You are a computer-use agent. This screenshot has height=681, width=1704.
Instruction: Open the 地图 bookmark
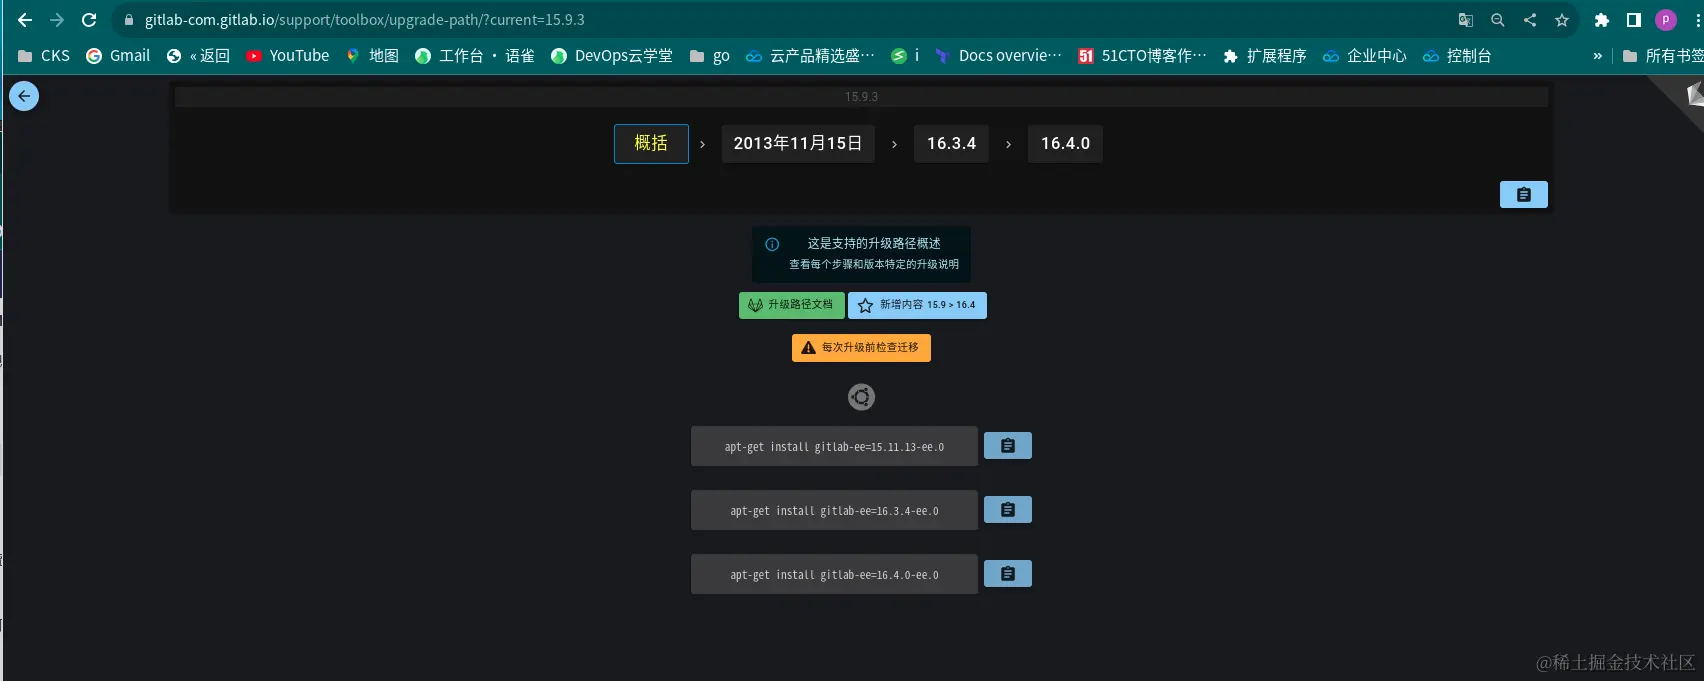372,56
